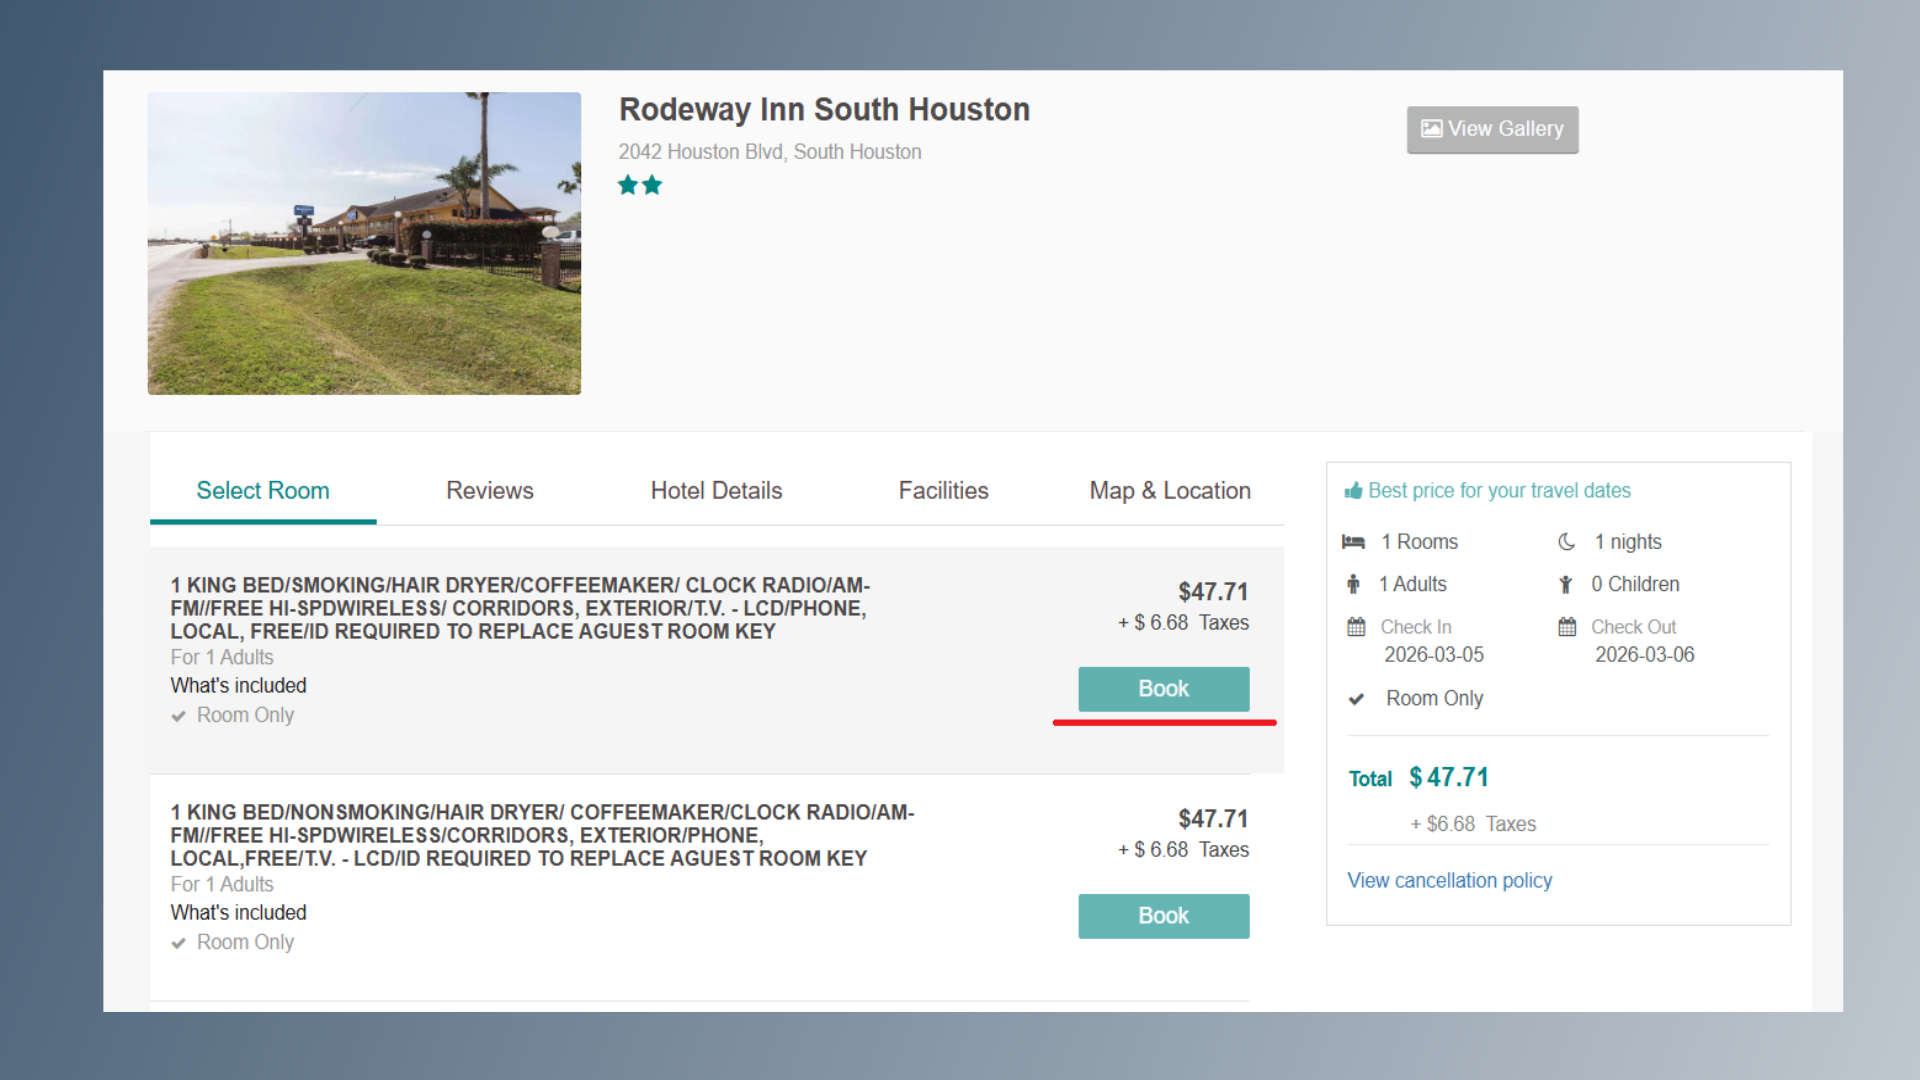Click the Rodeway Inn hotel photo
This screenshot has height=1080, width=1920.
(364, 243)
